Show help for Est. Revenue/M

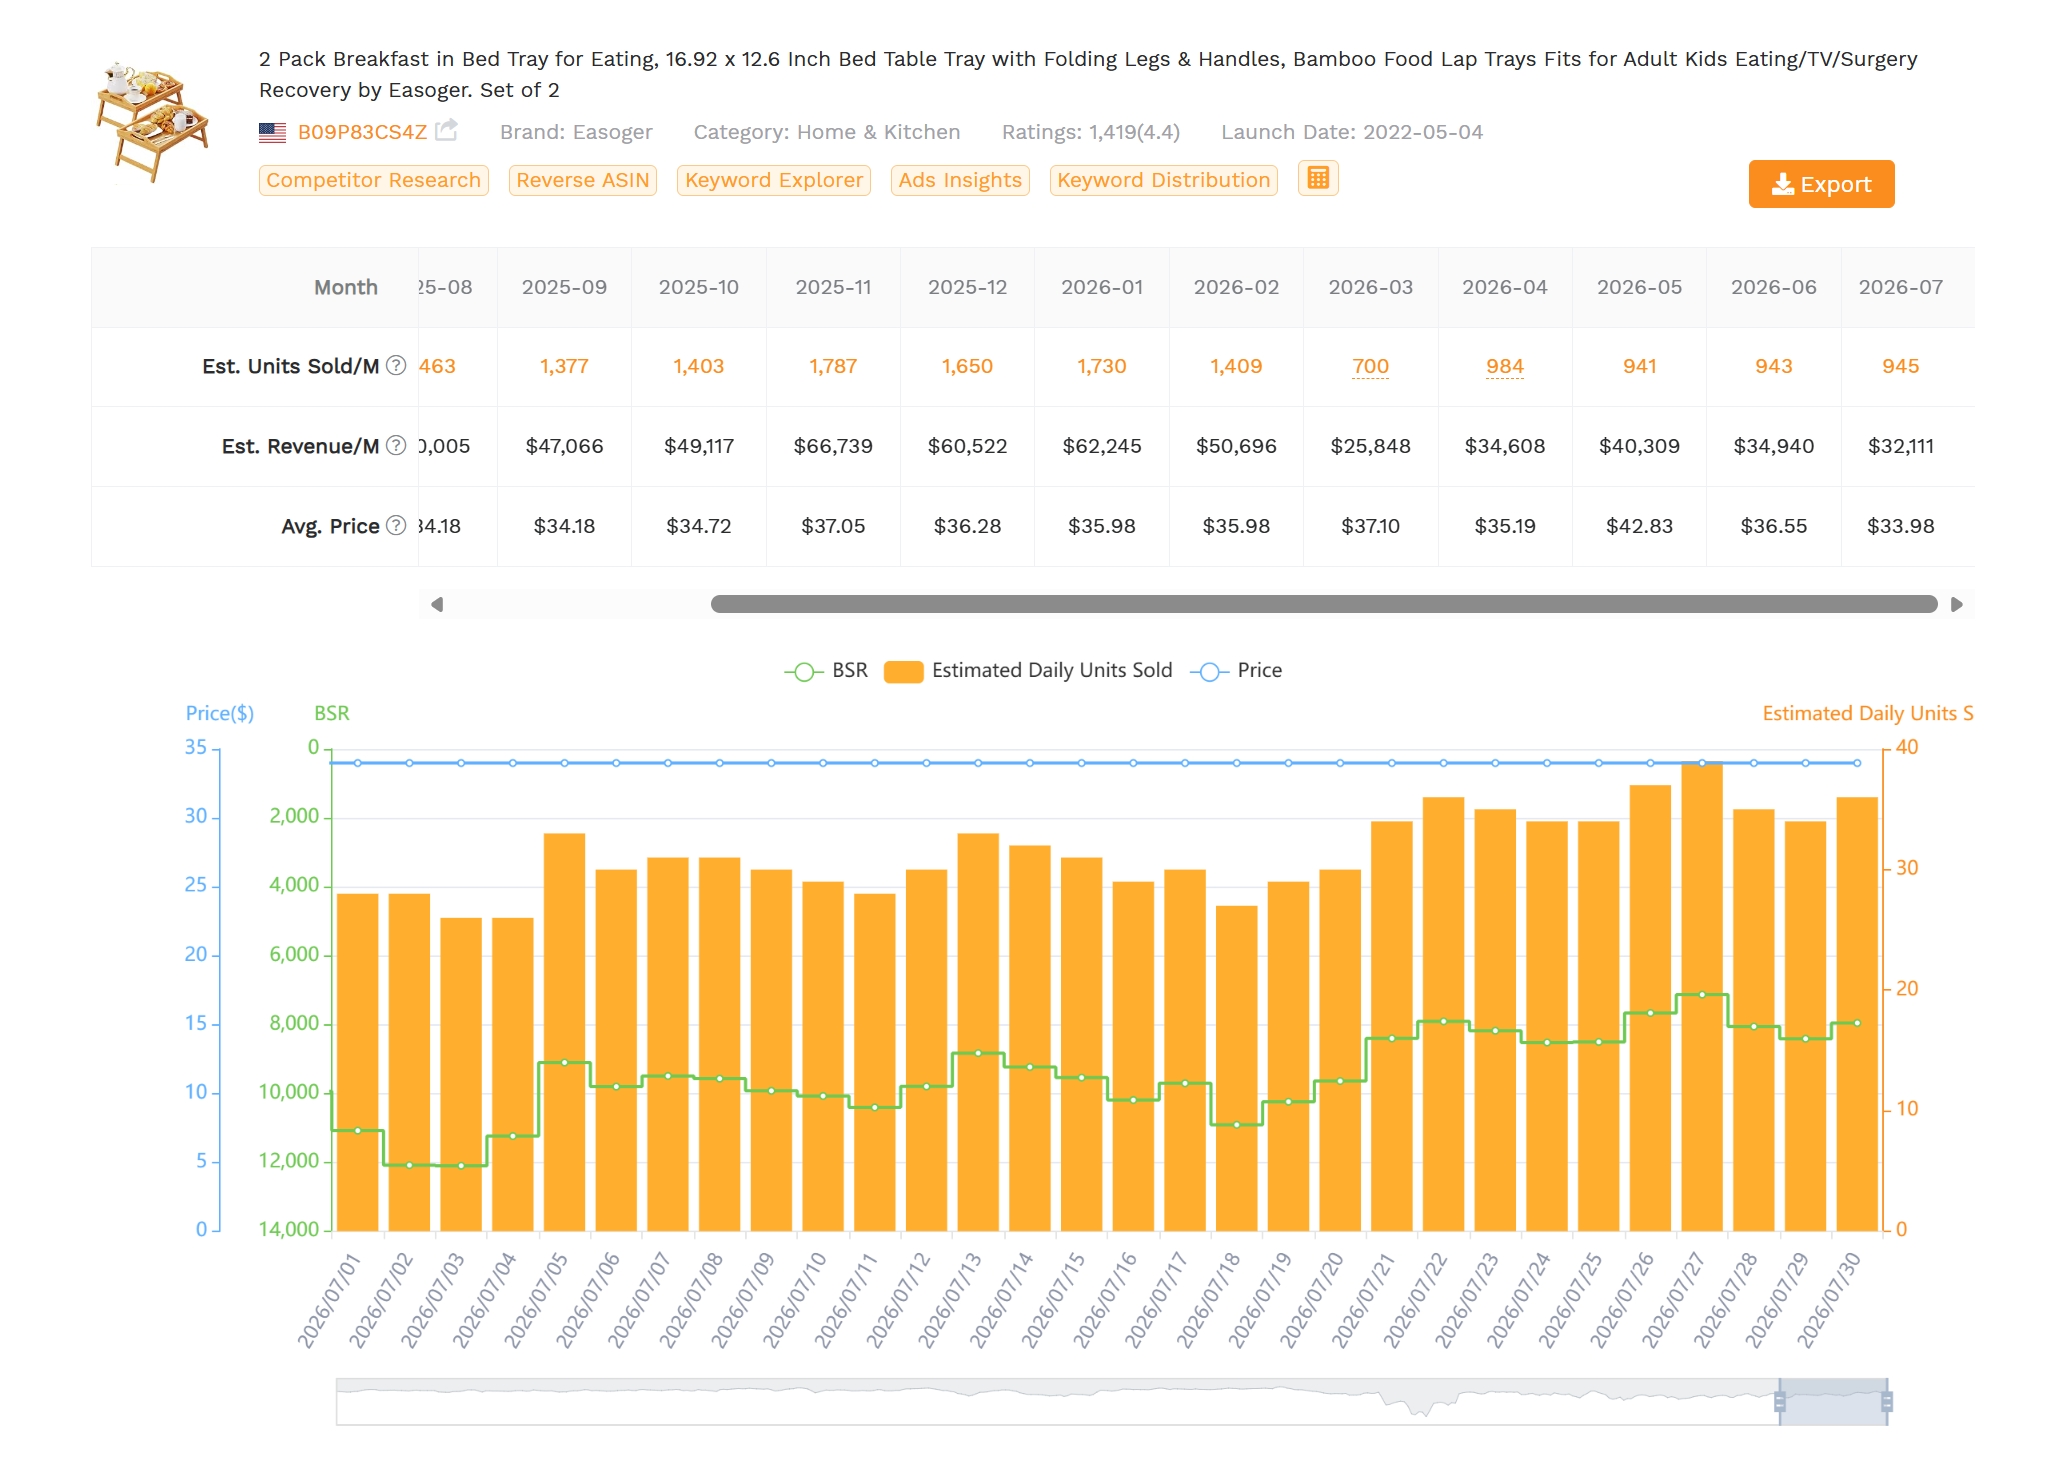(396, 445)
